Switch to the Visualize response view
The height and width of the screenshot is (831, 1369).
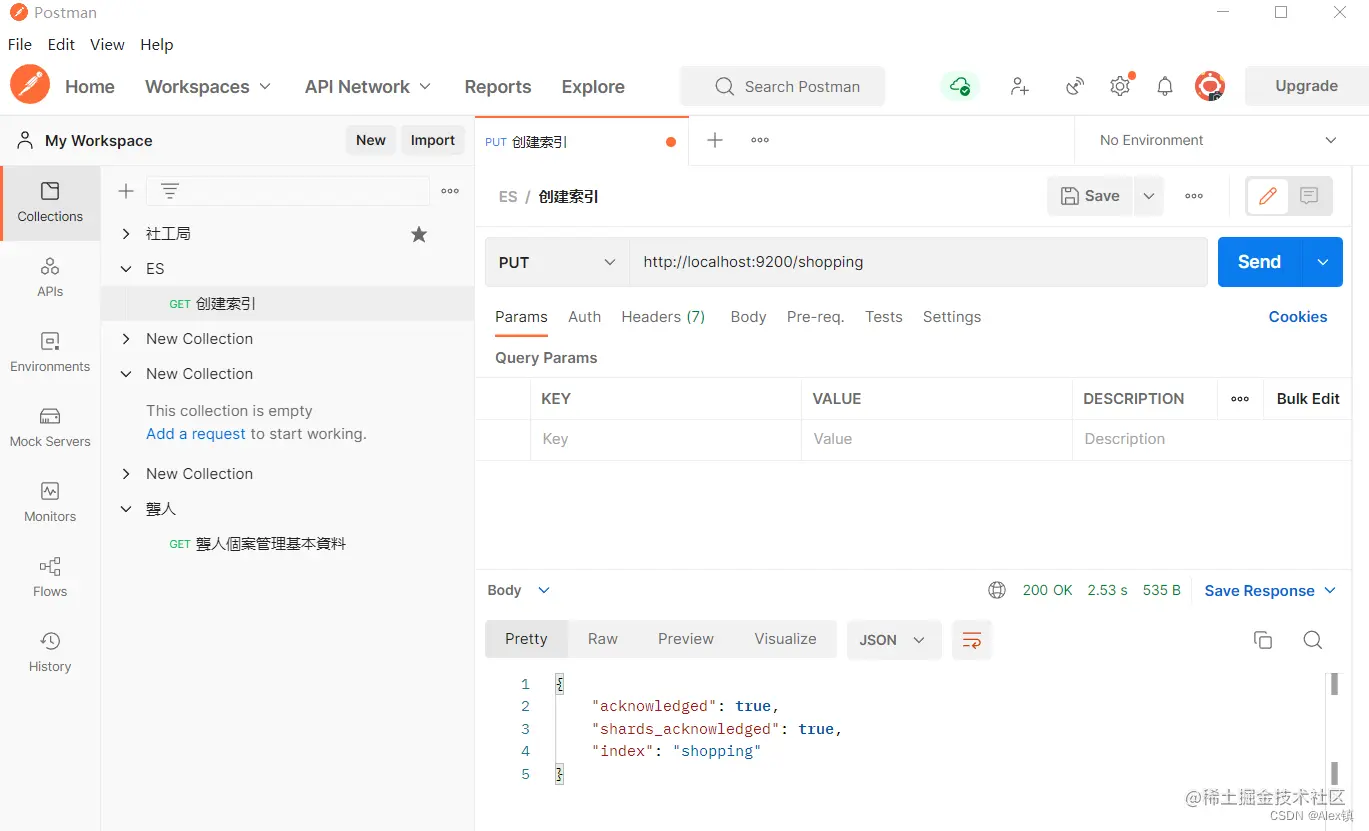785,639
